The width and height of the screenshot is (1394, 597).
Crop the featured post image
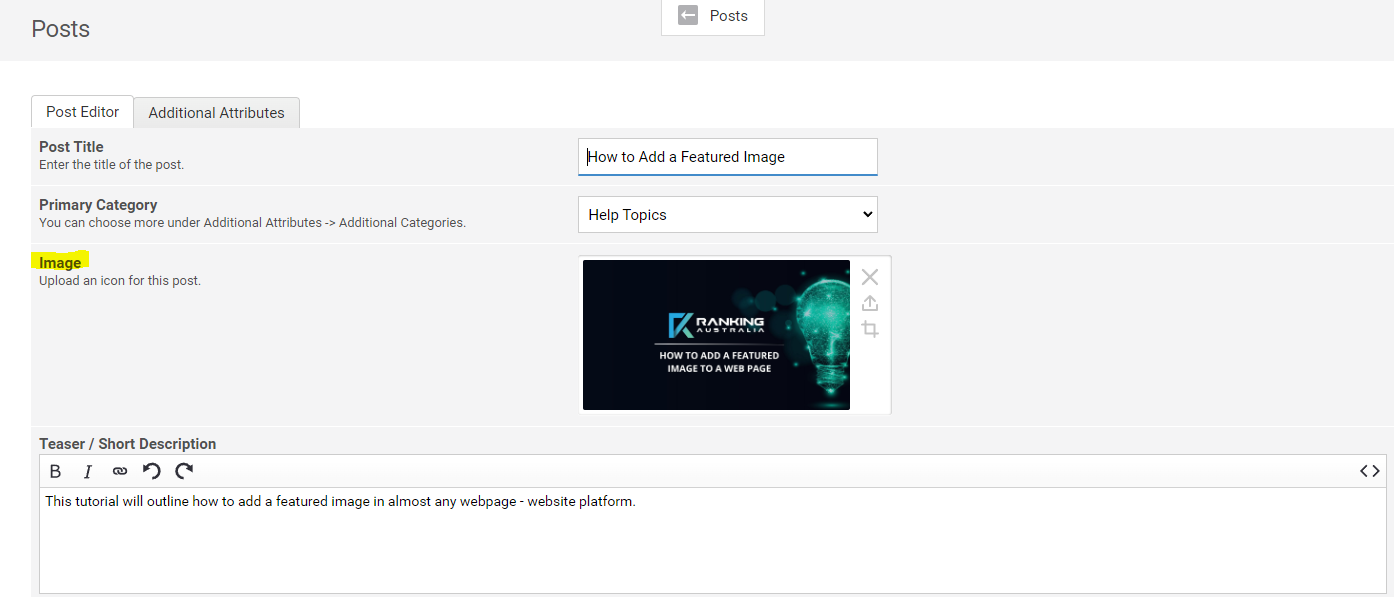(869, 329)
